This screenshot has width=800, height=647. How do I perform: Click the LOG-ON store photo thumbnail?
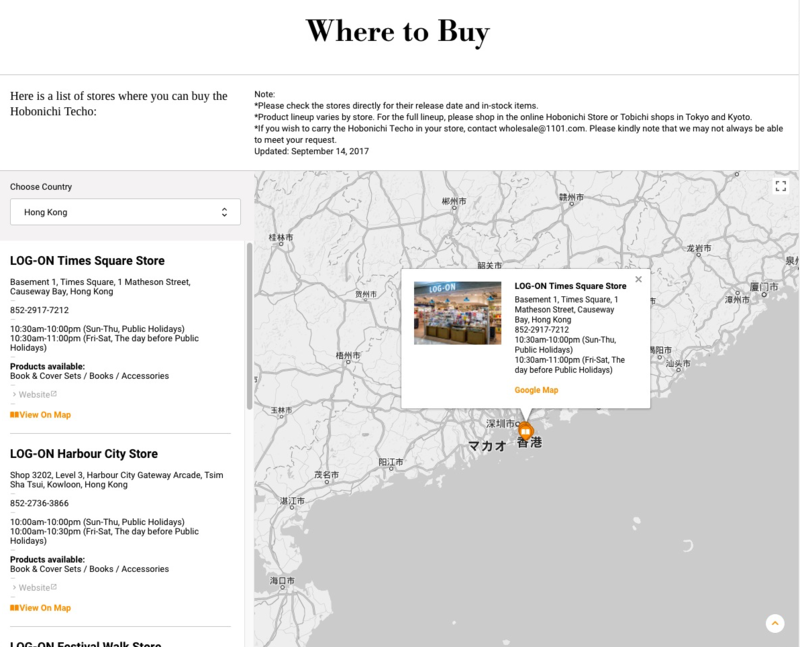pos(458,313)
